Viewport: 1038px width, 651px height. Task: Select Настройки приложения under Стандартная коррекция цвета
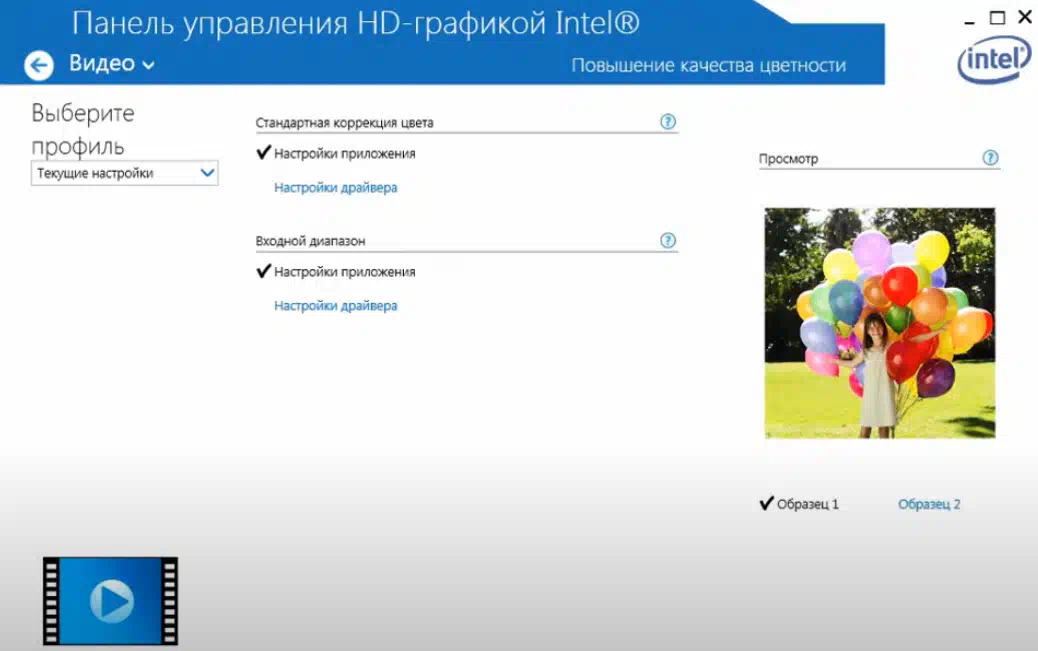pyautogui.click(x=344, y=154)
